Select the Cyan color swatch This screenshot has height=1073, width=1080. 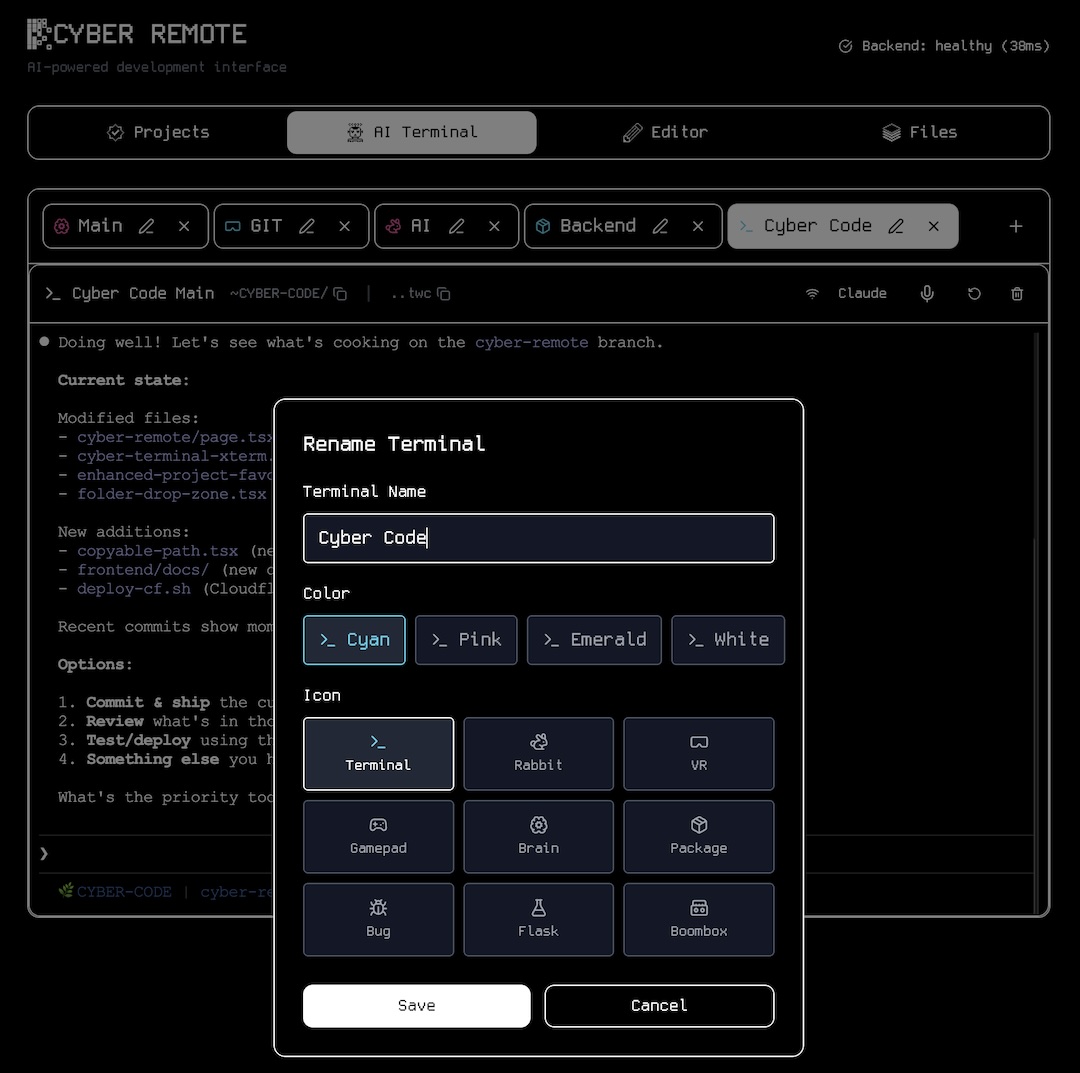tap(354, 640)
